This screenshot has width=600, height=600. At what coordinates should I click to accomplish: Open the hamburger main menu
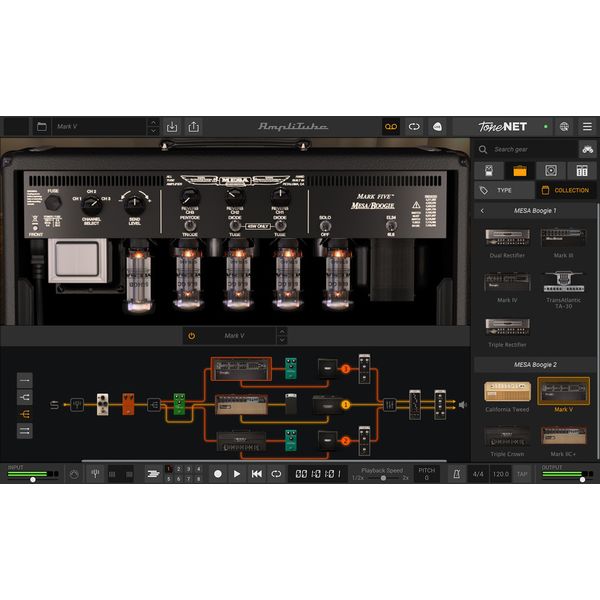coord(587,127)
